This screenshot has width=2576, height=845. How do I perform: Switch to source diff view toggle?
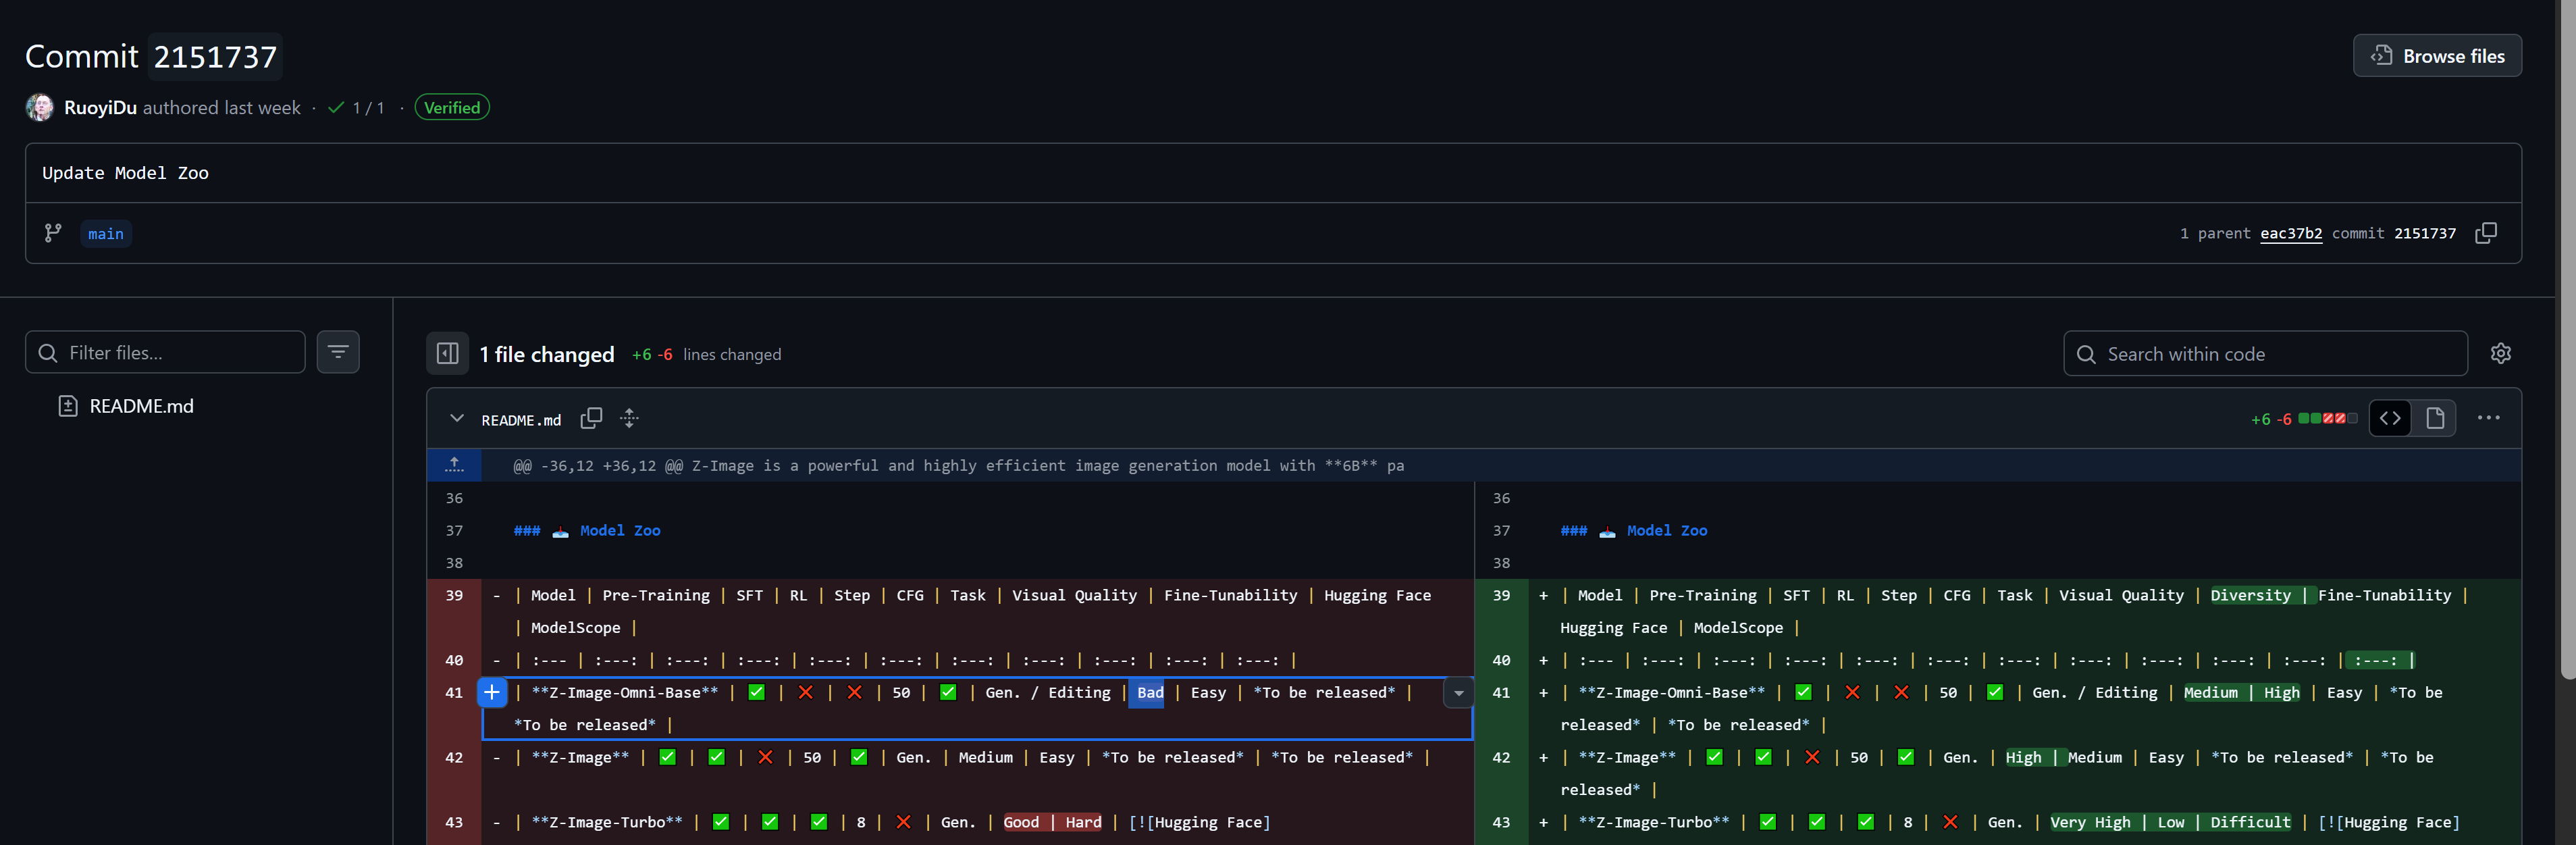(2390, 419)
